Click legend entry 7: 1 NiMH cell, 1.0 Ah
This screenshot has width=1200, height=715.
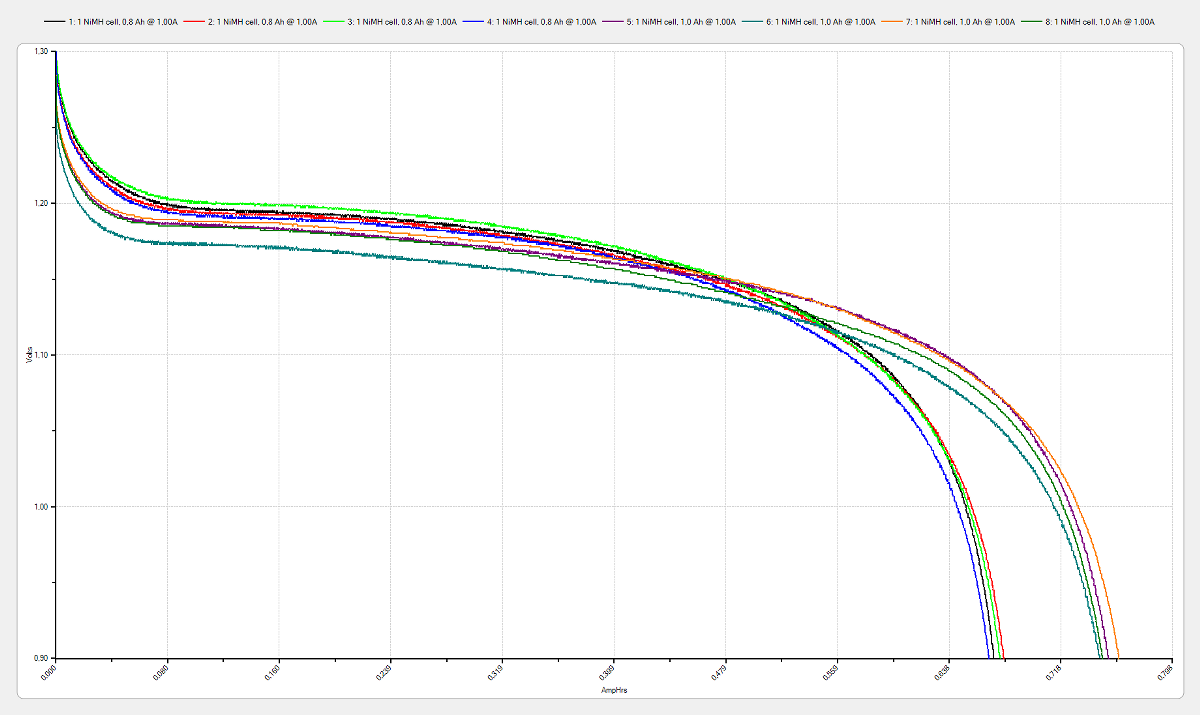tap(961, 21)
